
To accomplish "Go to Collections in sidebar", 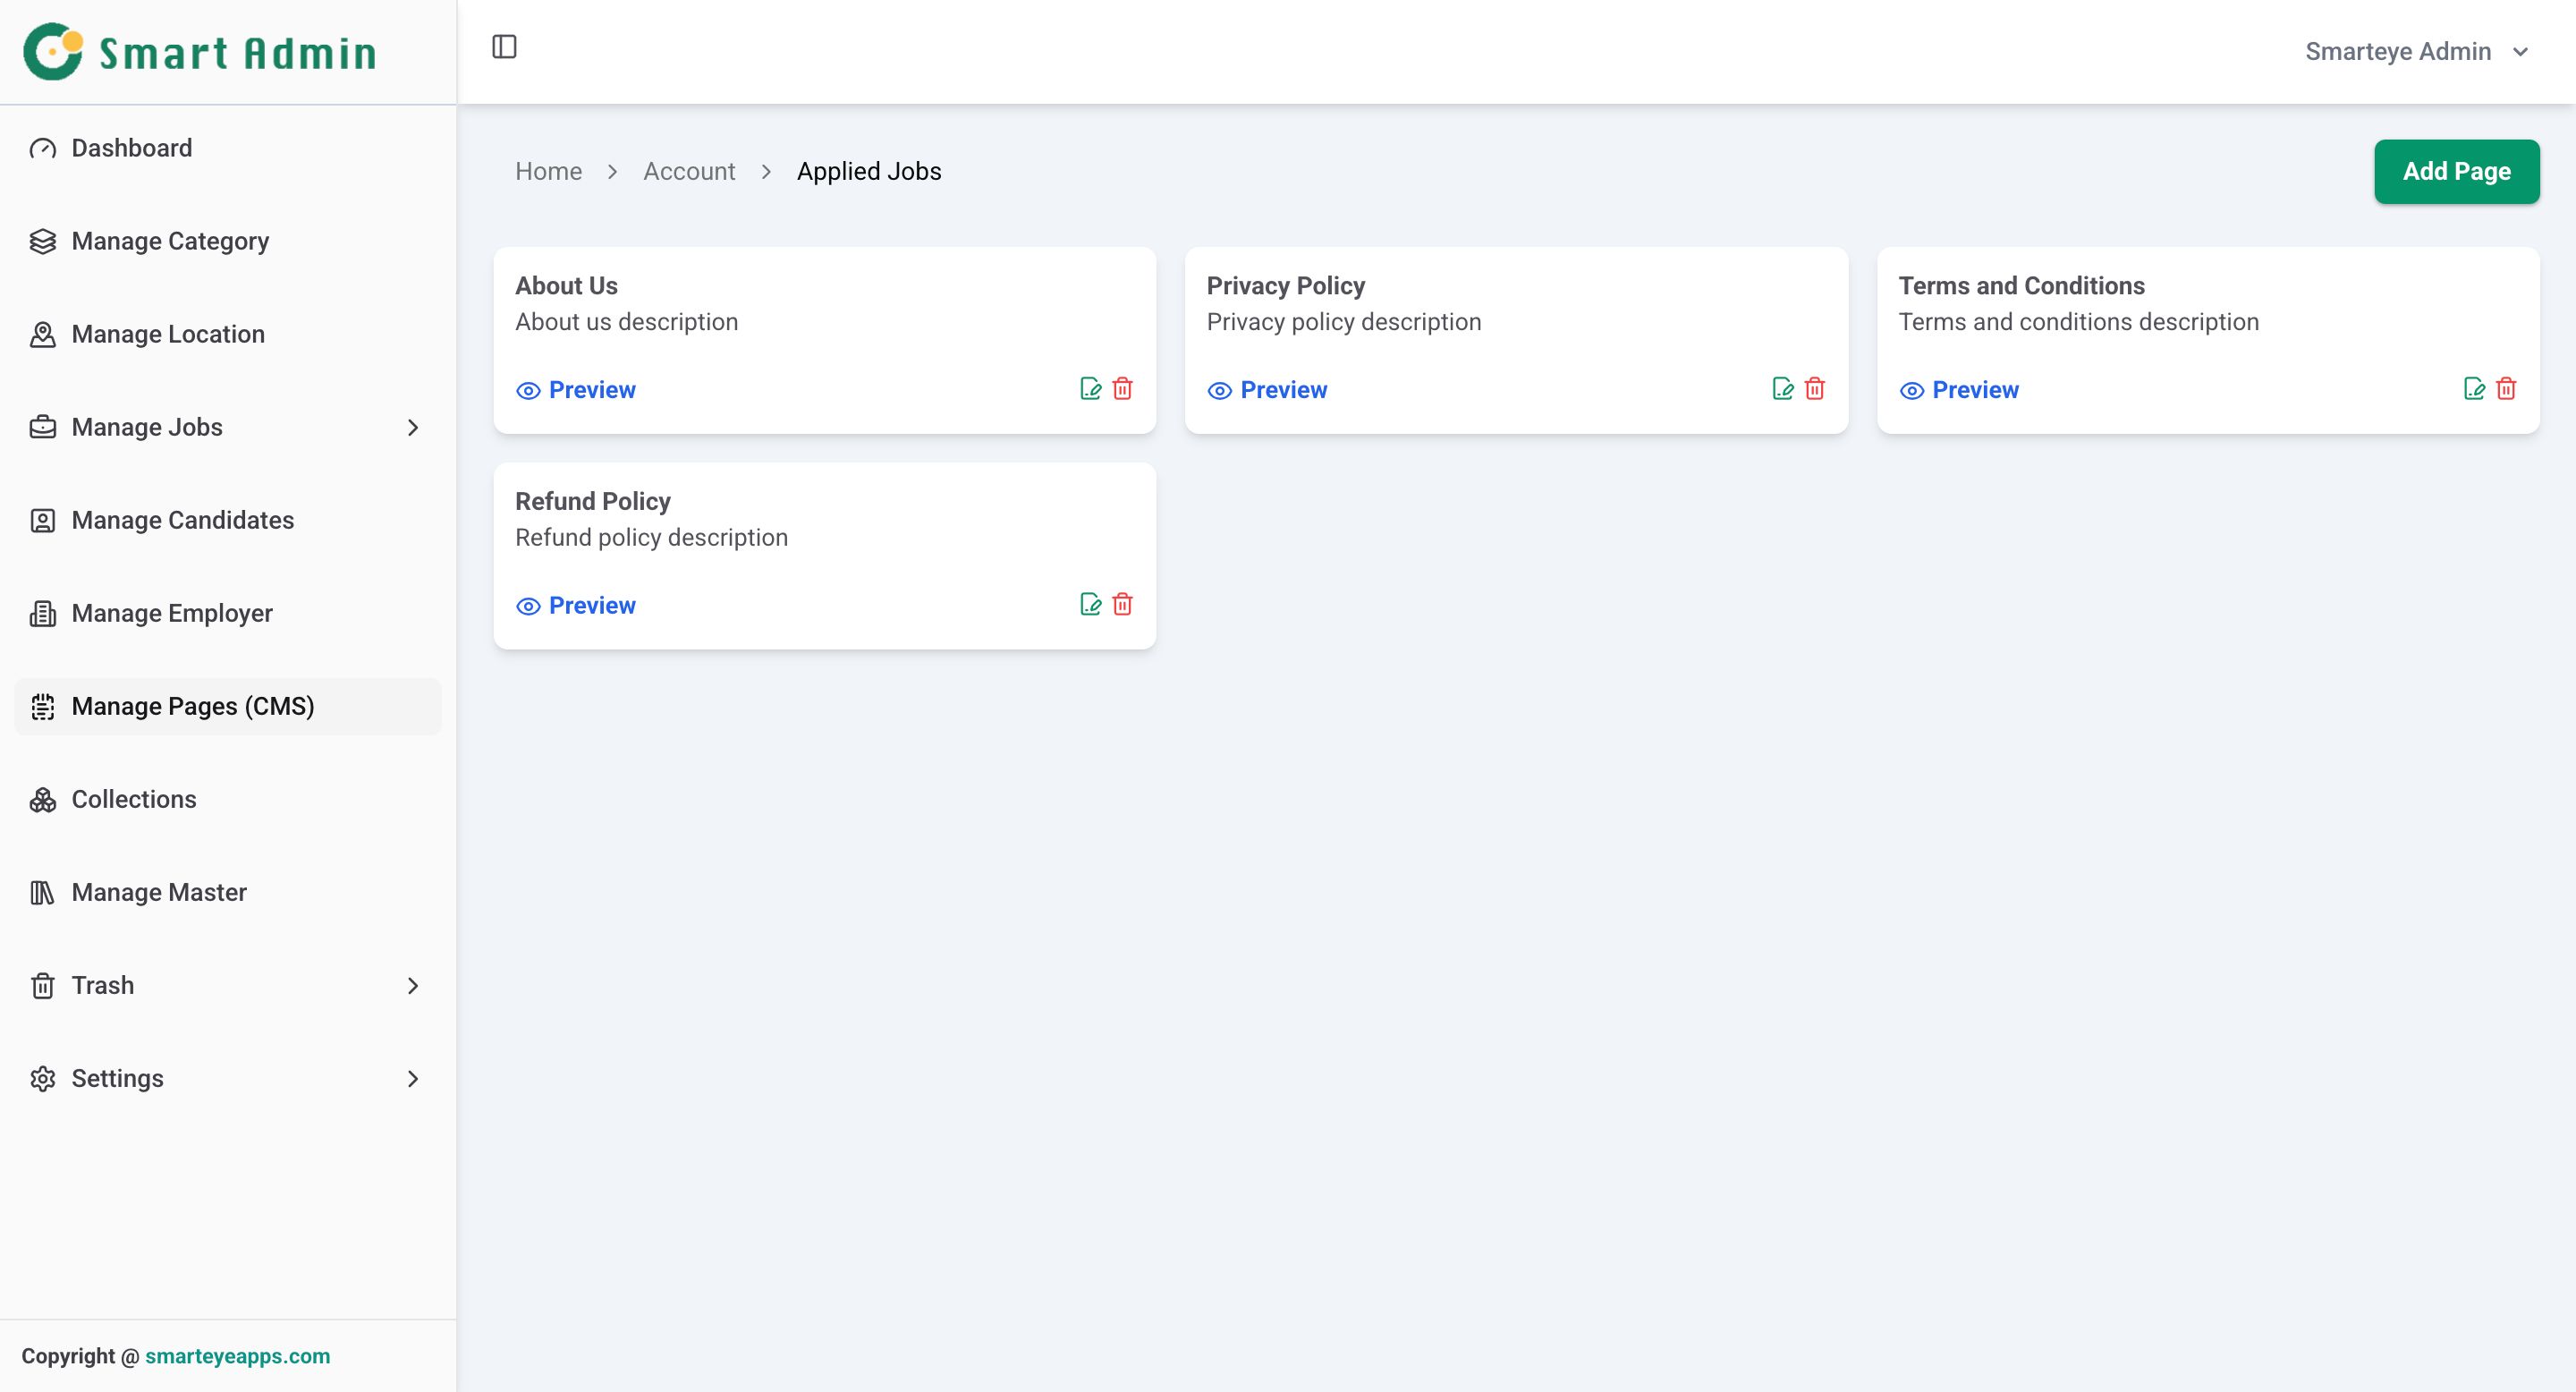I will pos(134,799).
